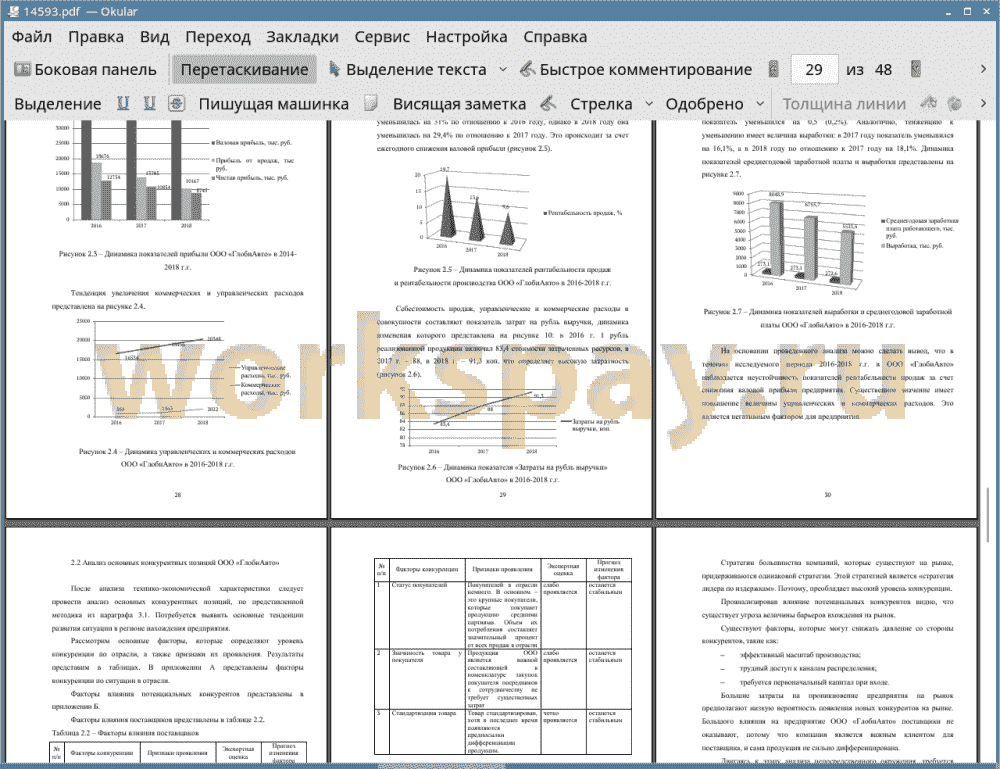
Task: Click the page starting with Стратегия большинства компаний
Action: click(x=816, y=645)
